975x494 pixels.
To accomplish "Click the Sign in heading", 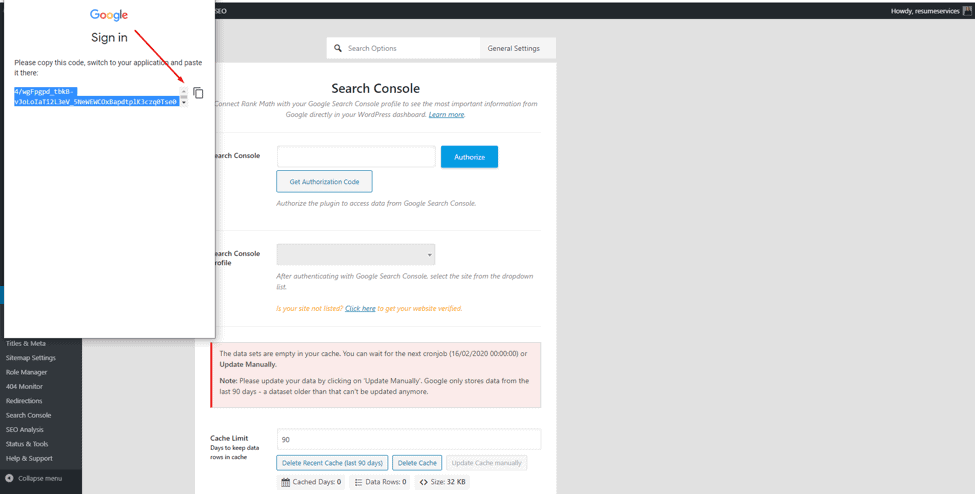I will click(109, 37).
